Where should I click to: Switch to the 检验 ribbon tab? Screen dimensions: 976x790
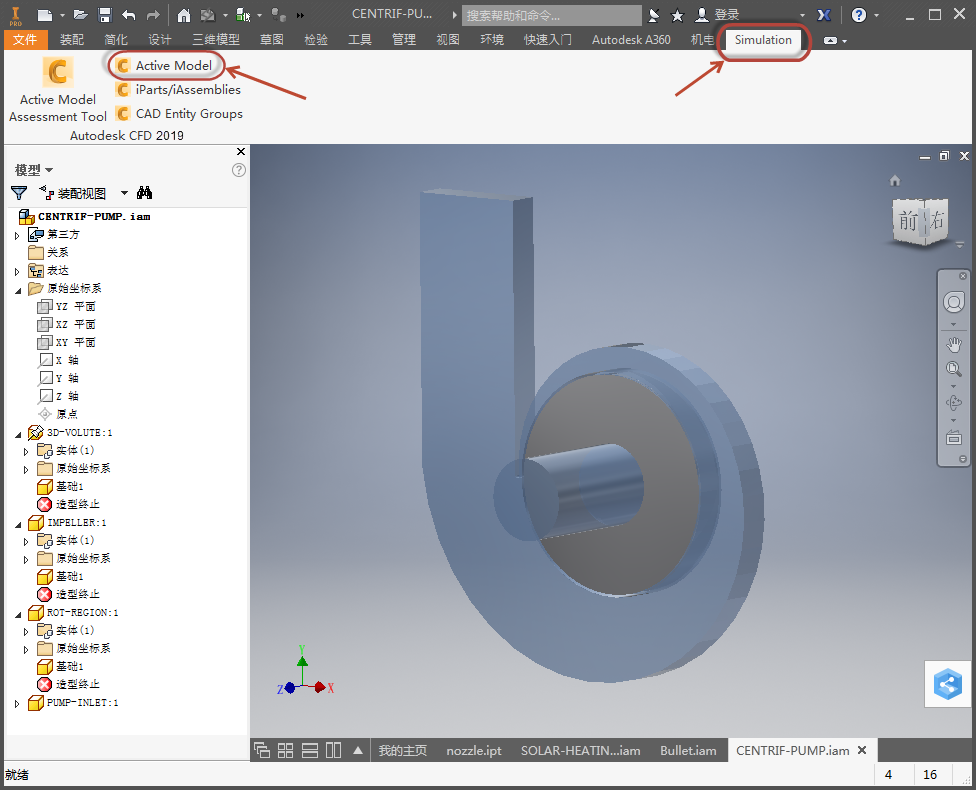point(316,40)
